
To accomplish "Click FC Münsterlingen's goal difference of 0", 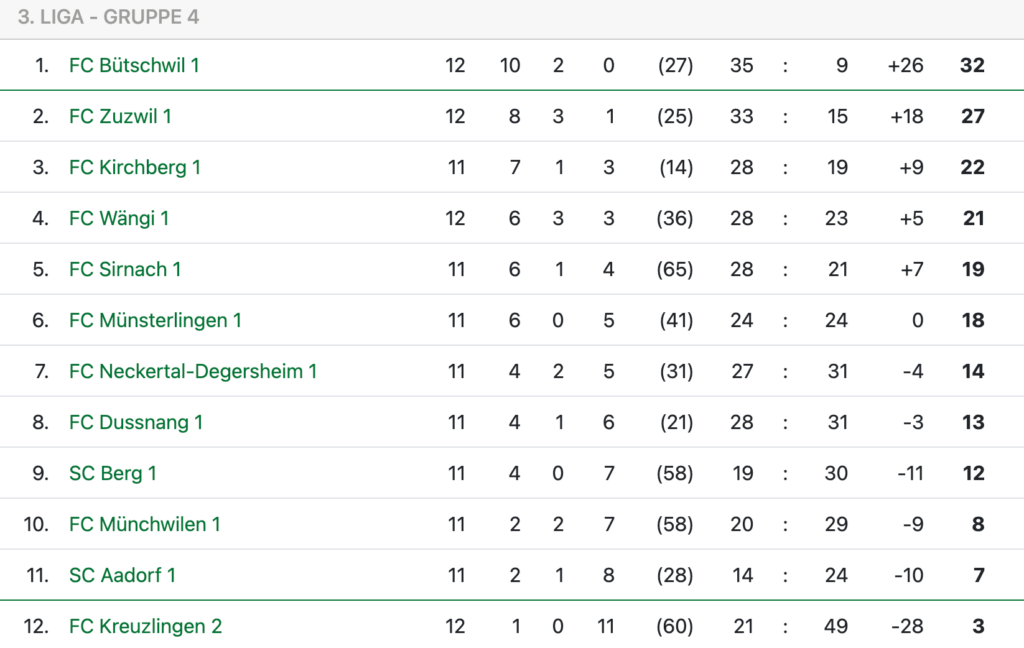I will click(918, 320).
